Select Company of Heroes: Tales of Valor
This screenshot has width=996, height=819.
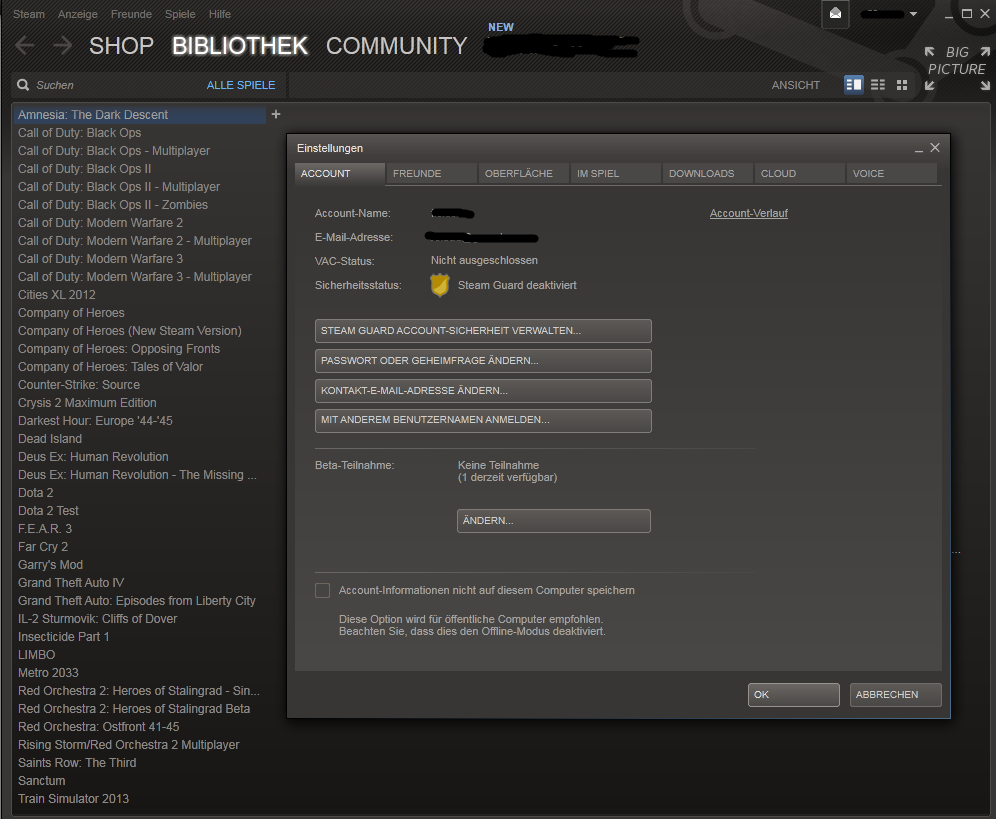coord(111,367)
